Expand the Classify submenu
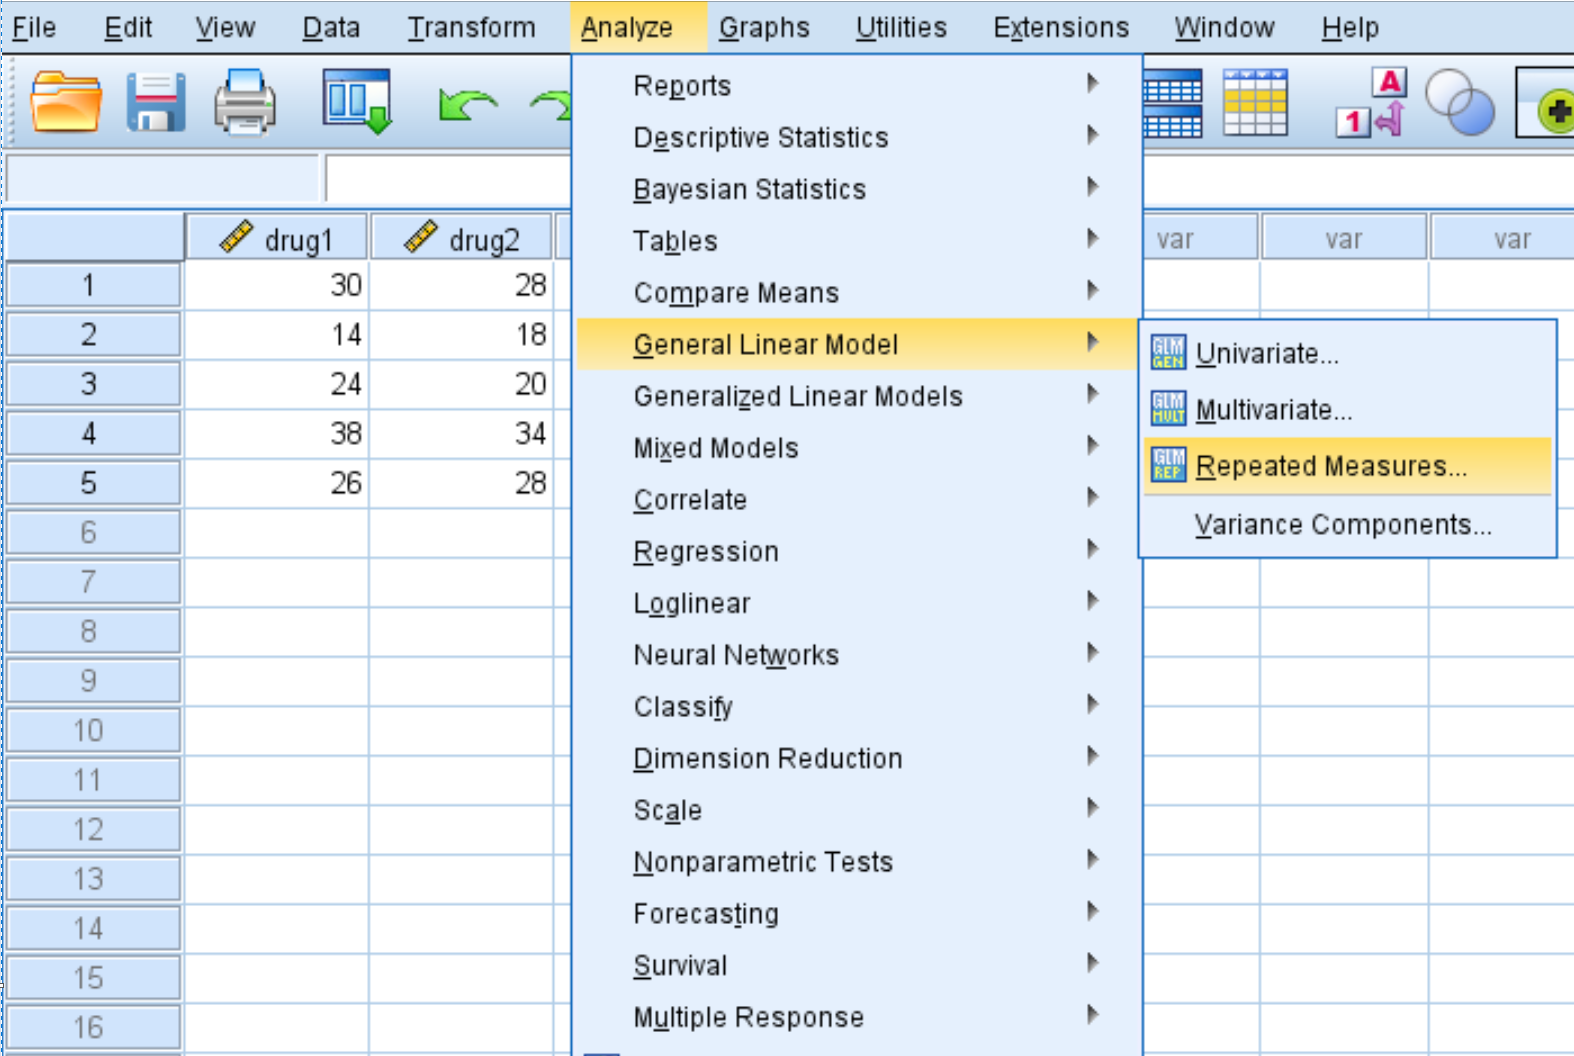 (x=858, y=707)
